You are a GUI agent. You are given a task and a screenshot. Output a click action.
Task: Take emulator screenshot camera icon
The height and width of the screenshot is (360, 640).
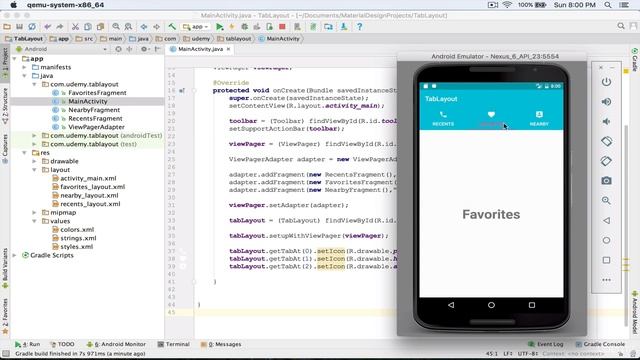coord(606,180)
